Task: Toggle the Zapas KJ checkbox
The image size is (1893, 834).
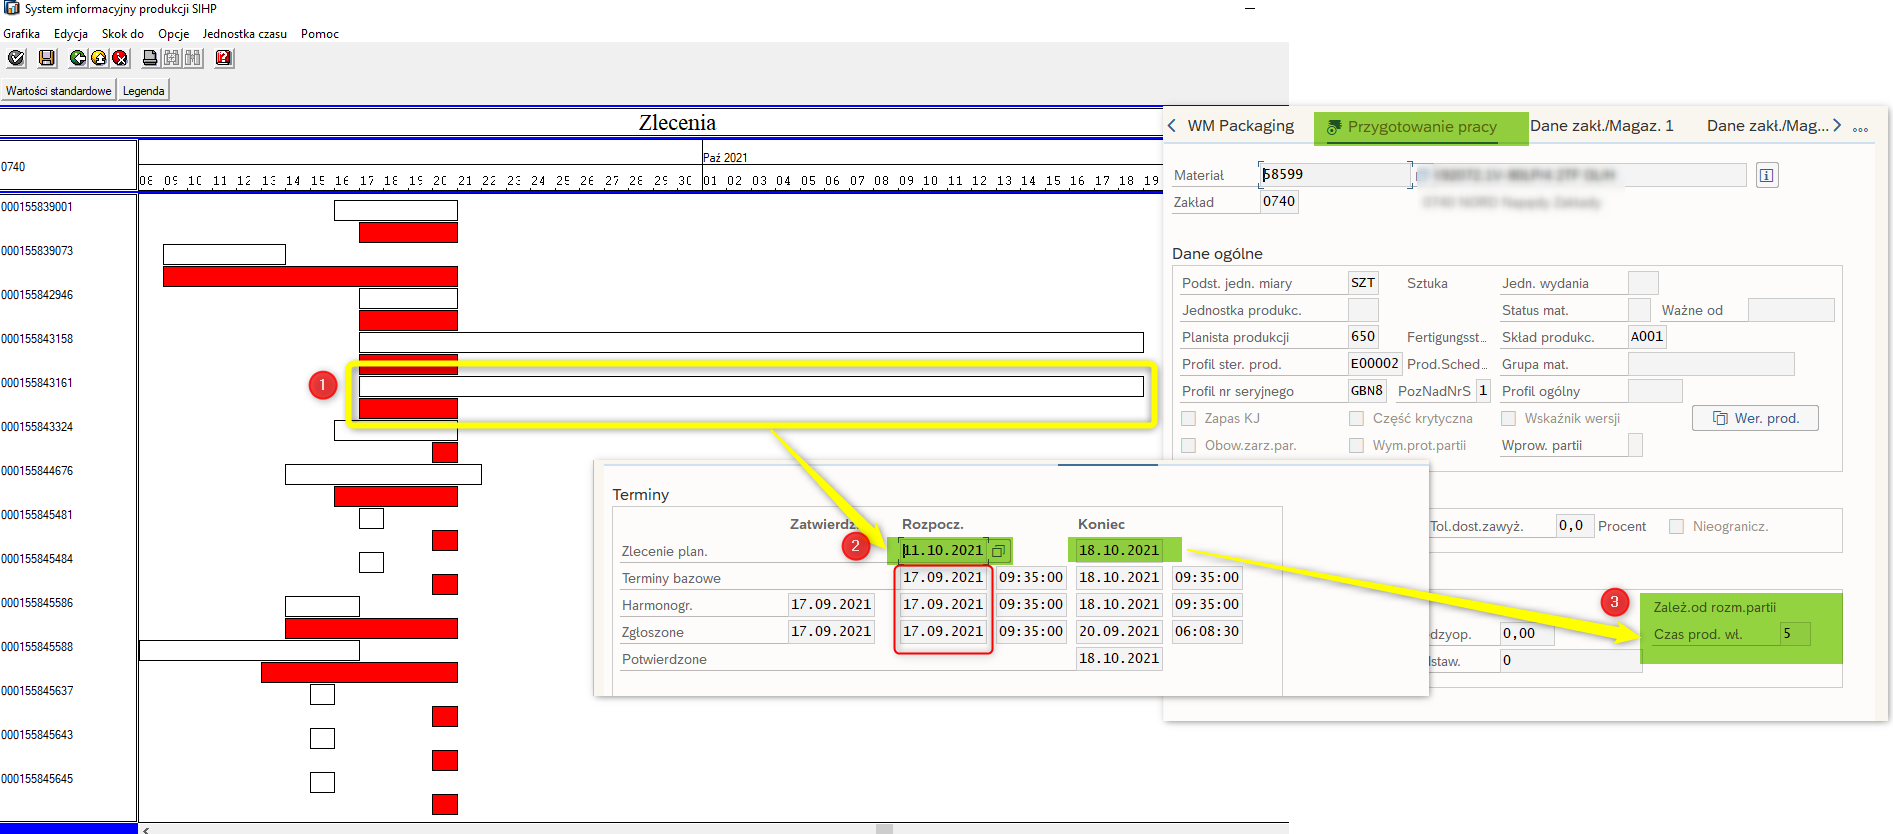Action: pos(1189,419)
